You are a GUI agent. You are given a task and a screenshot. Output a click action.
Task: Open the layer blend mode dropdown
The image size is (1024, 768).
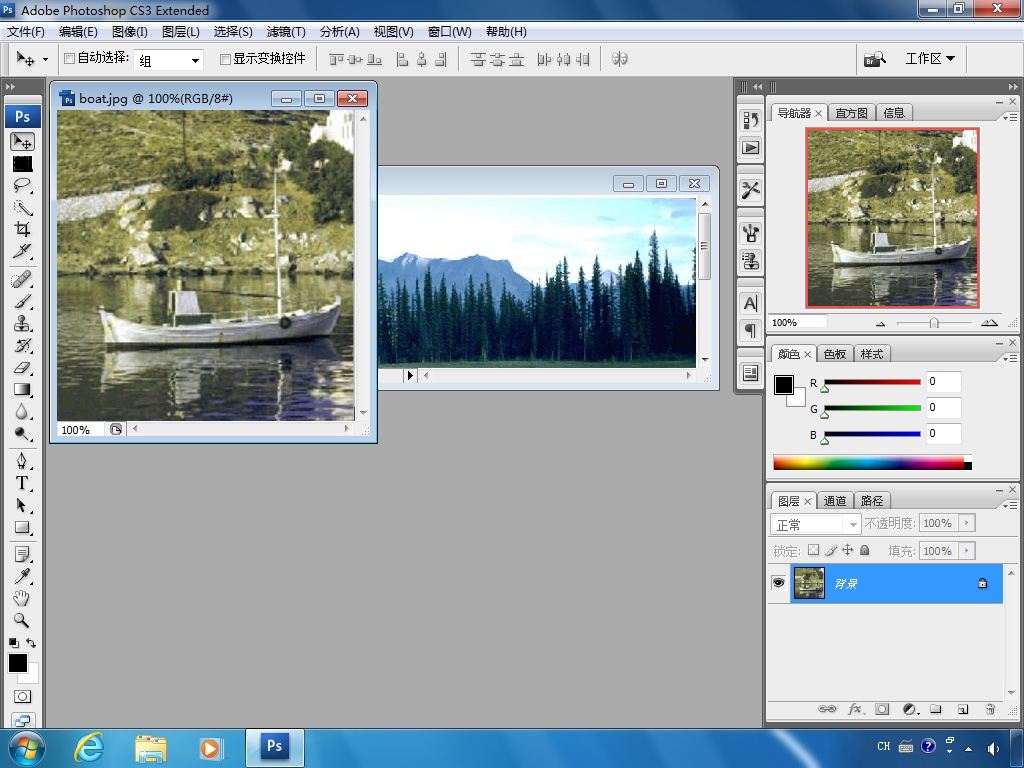click(x=815, y=524)
